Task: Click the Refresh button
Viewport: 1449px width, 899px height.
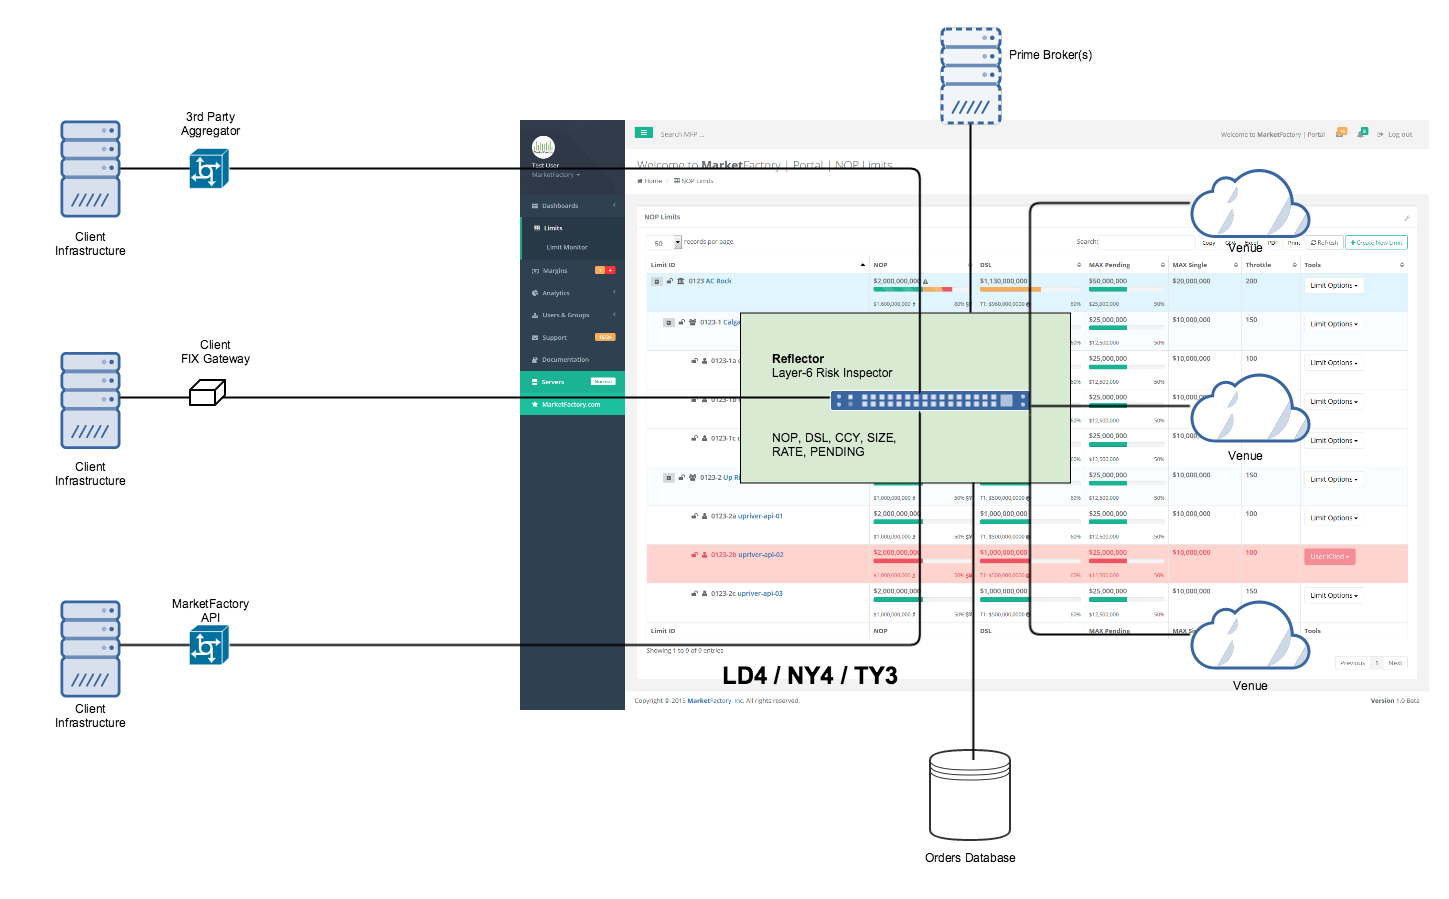Action: [1325, 243]
